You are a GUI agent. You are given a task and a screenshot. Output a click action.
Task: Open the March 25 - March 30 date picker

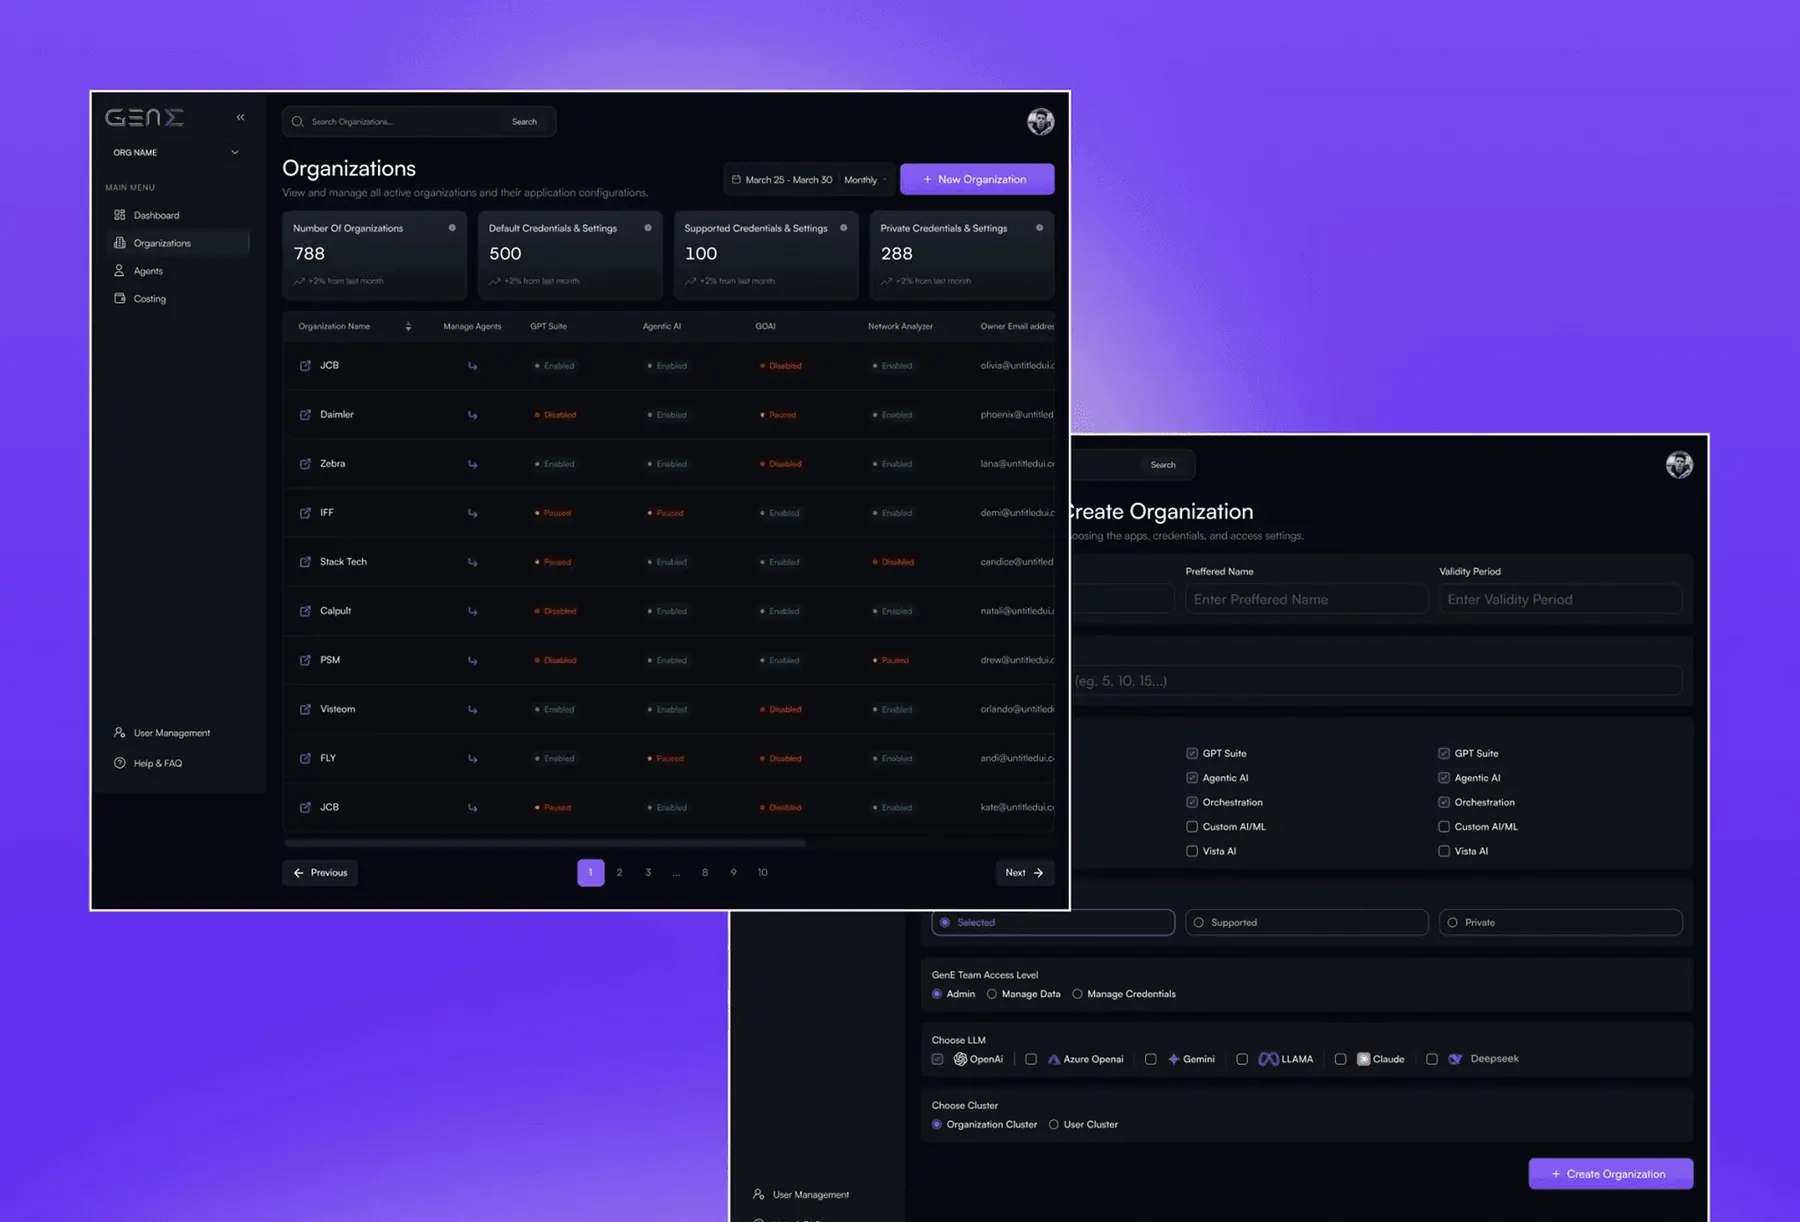click(x=782, y=180)
